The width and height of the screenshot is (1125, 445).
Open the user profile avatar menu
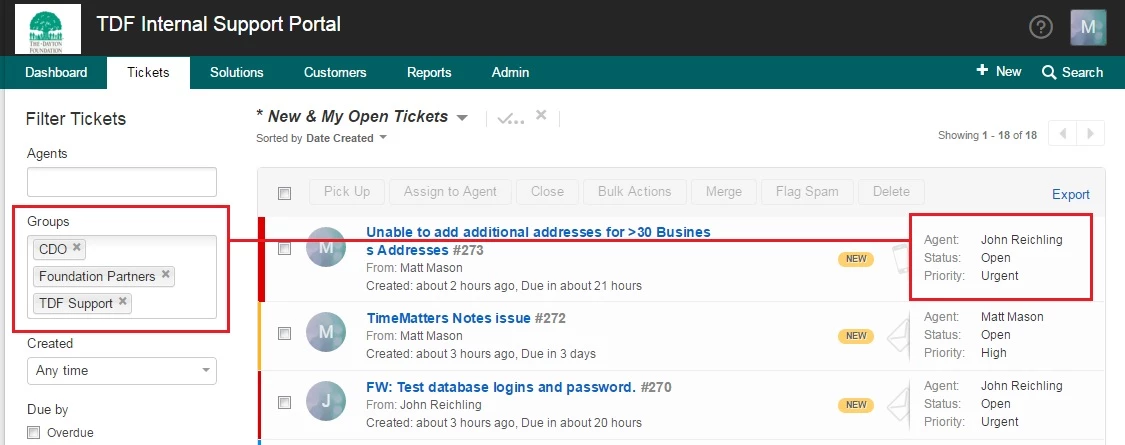1088,27
